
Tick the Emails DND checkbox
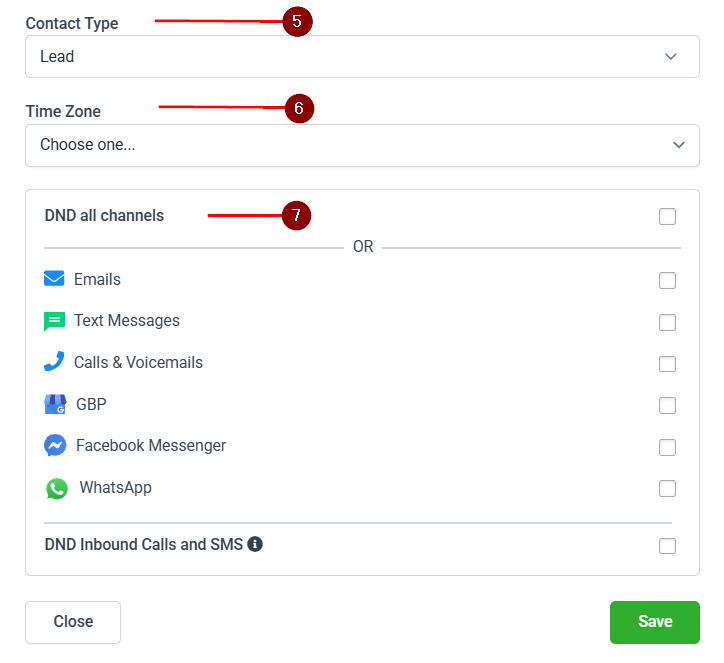point(667,281)
